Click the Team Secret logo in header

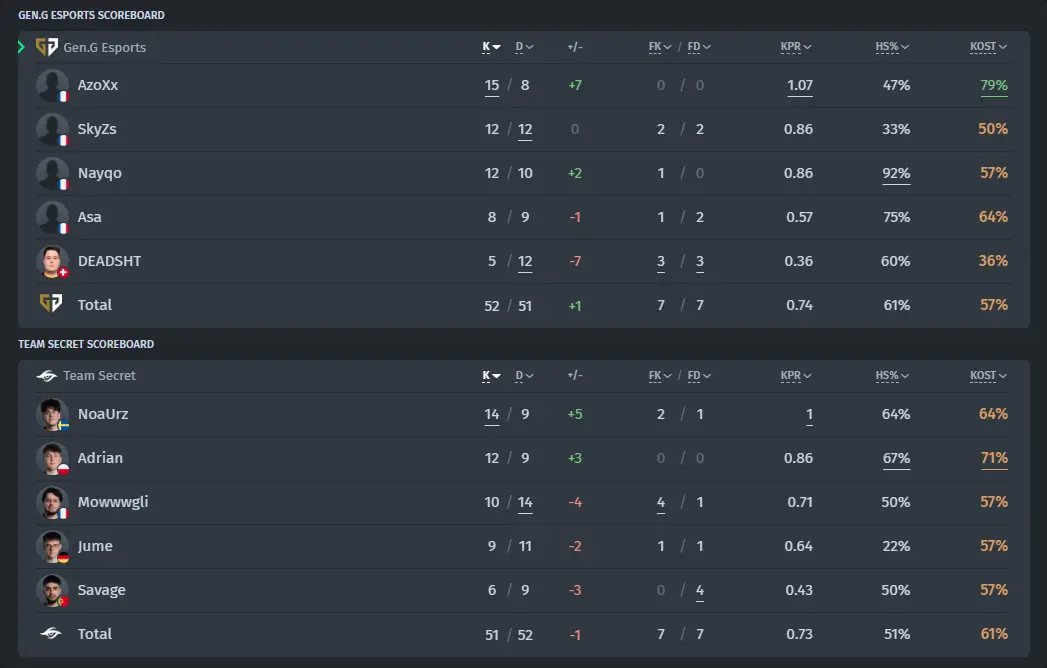point(47,376)
